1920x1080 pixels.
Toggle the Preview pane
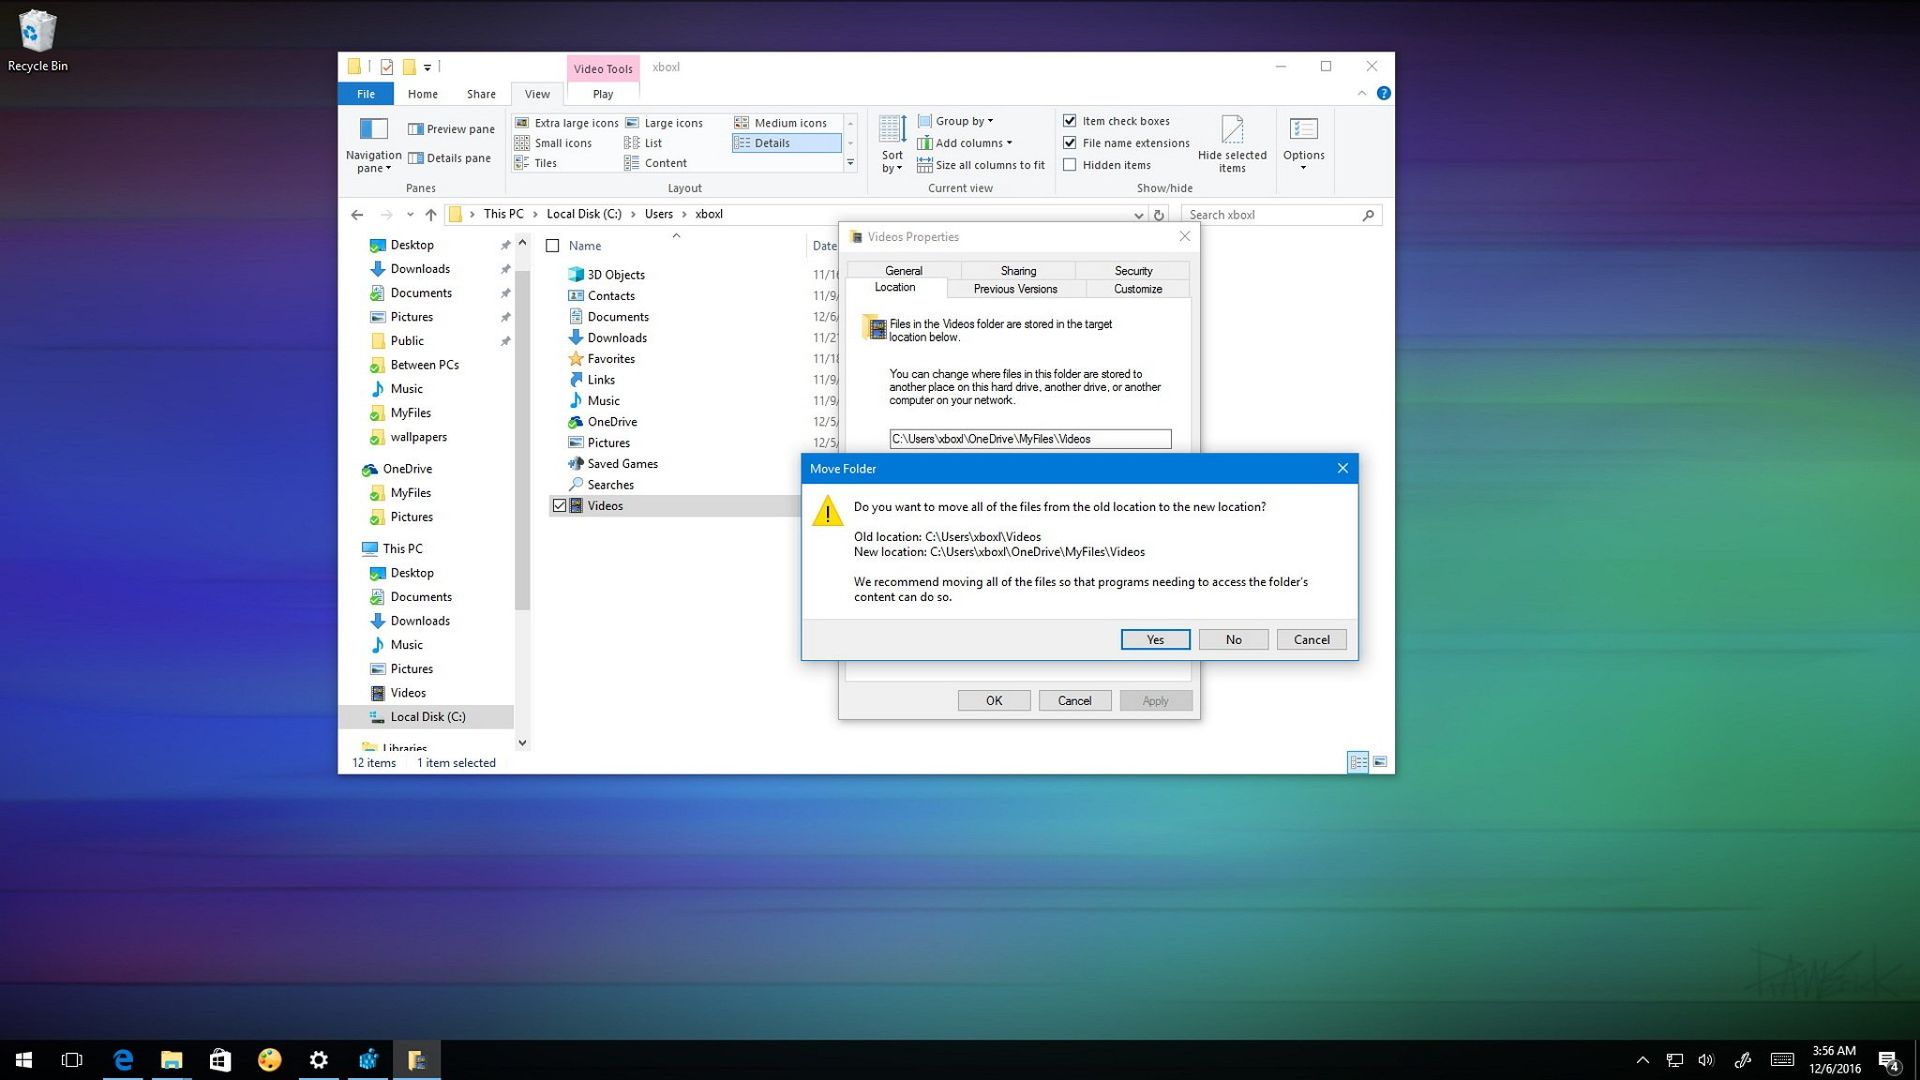pyautogui.click(x=450, y=129)
